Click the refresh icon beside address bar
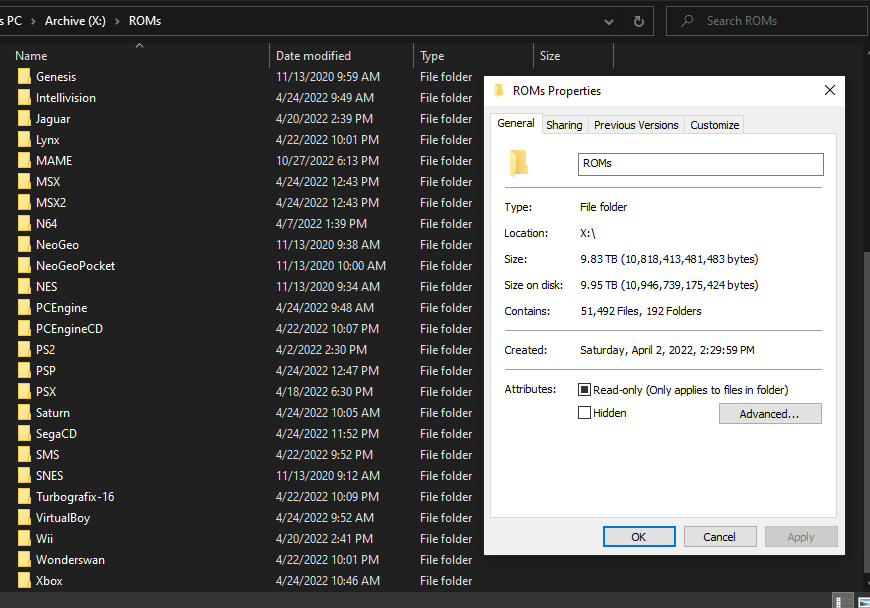This screenshot has width=870, height=608. 639,21
